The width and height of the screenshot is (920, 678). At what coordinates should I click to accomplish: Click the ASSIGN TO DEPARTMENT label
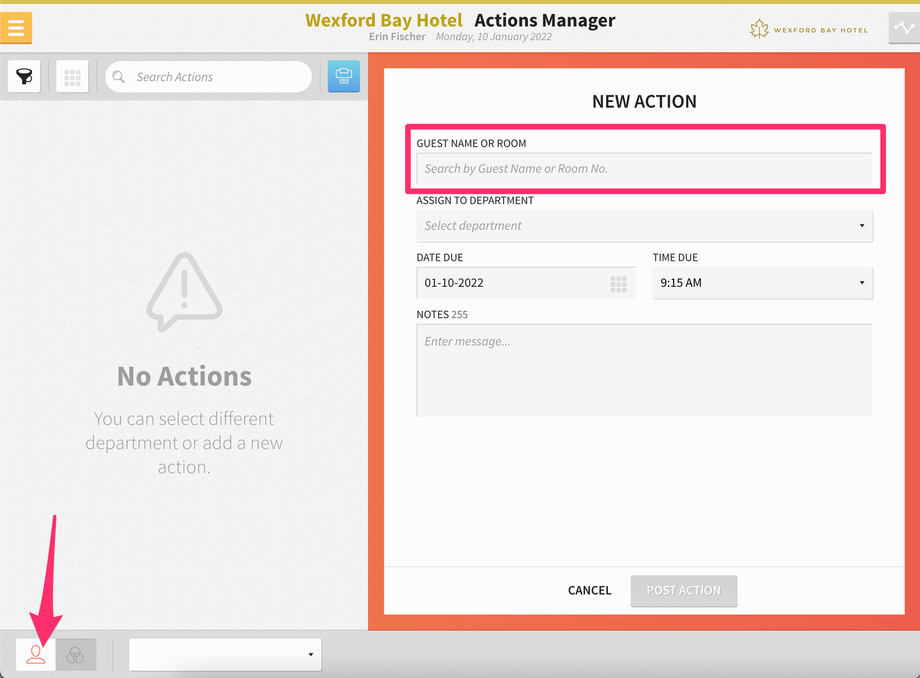click(475, 200)
